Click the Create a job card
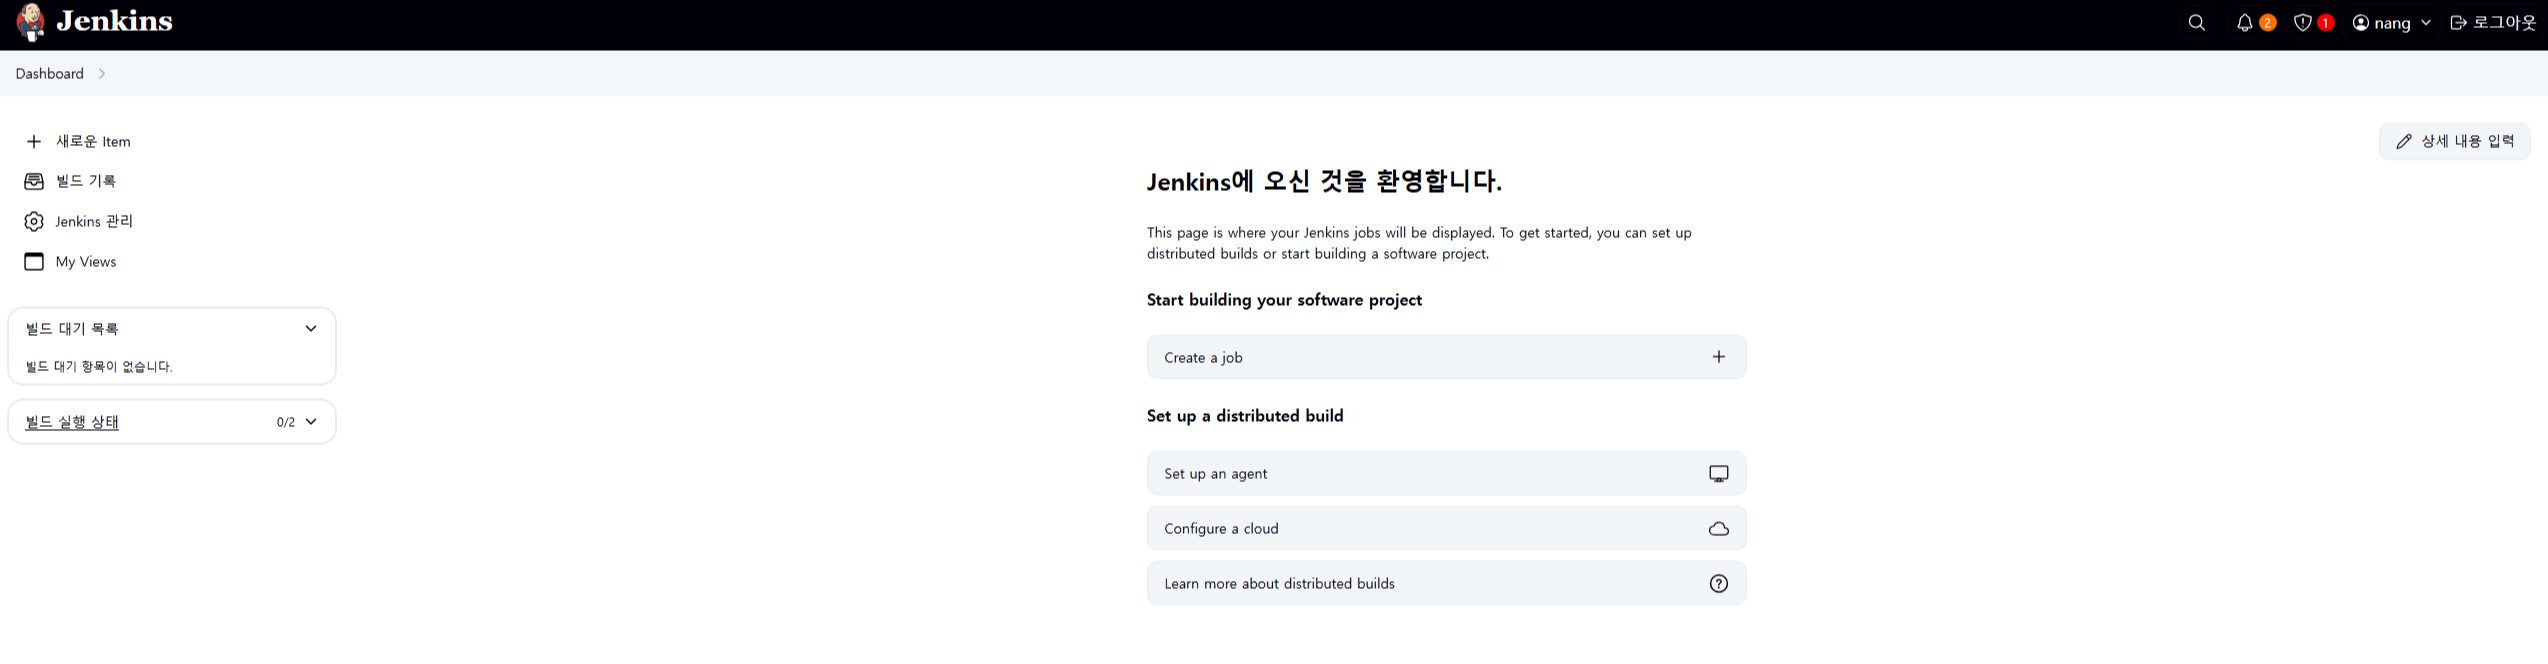 click(1446, 358)
